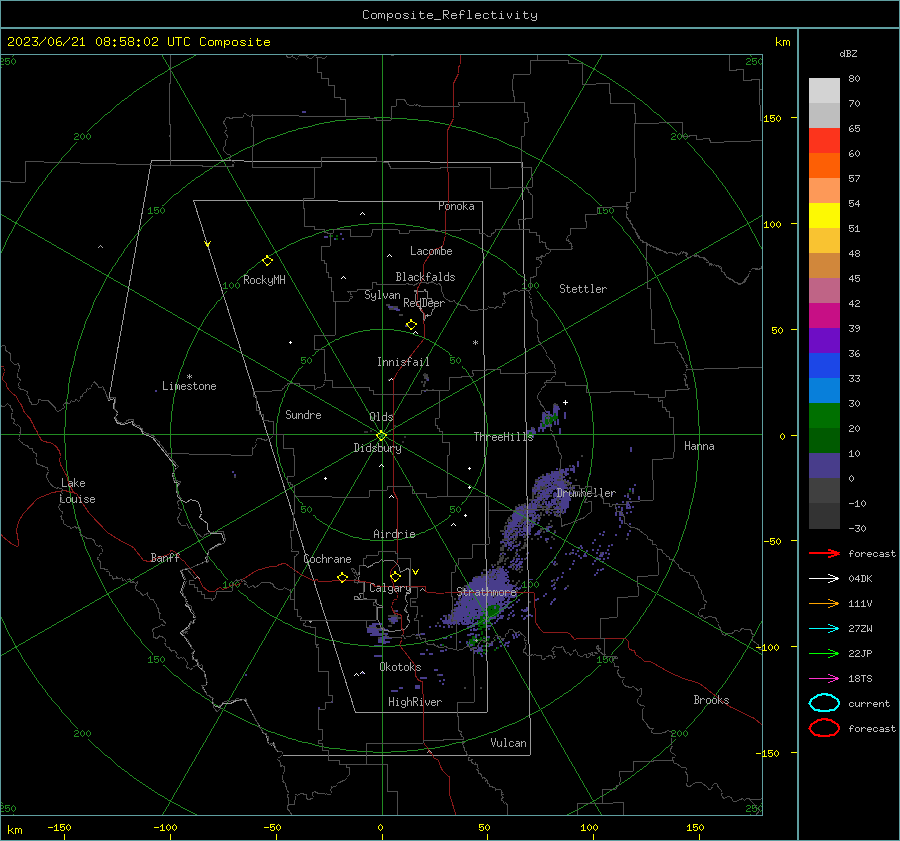Click the RockyMH label
The height and width of the screenshot is (841, 900).
[264, 280]
